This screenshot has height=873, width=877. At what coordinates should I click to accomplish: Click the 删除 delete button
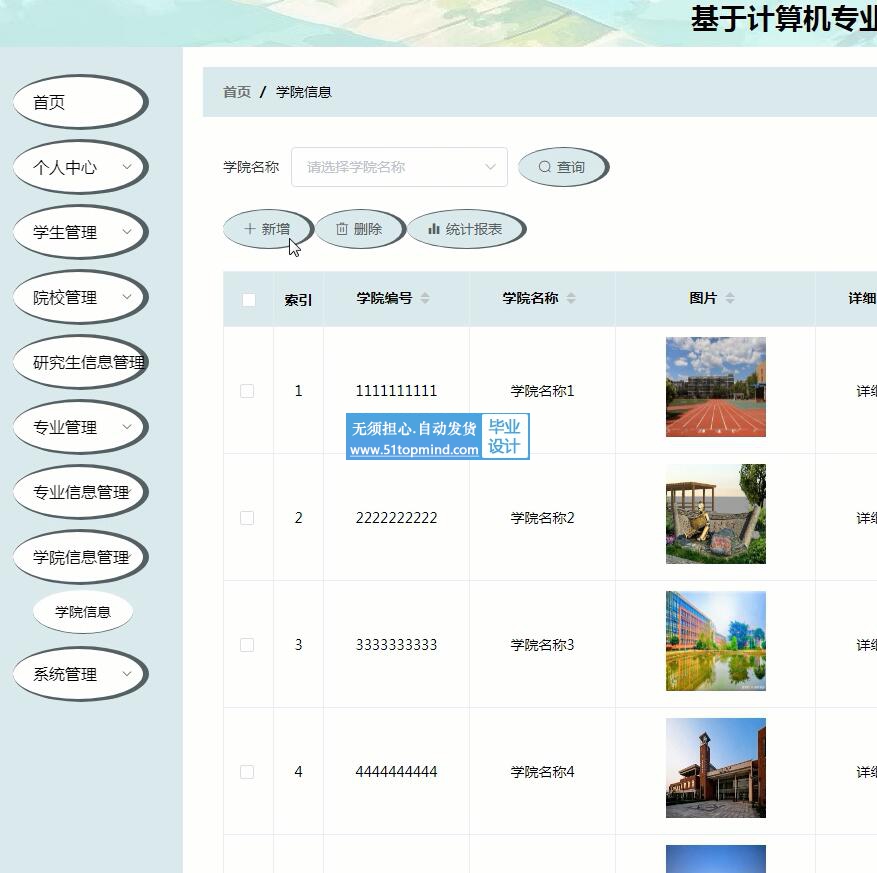(360, 229)
